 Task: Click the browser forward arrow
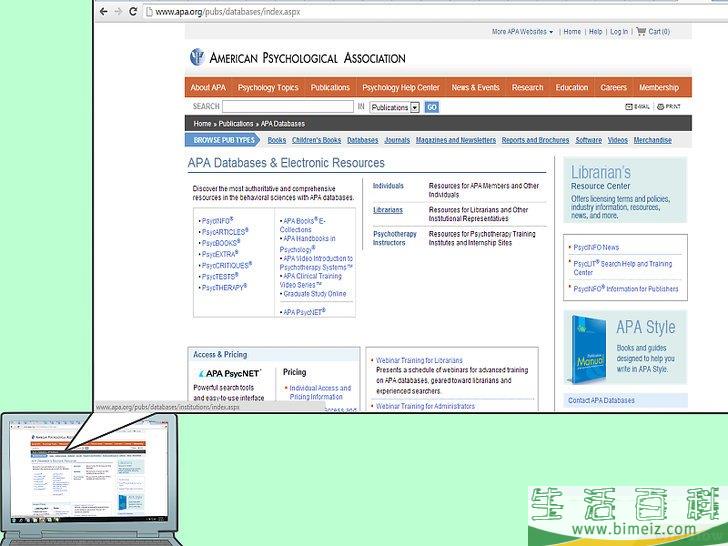[x=118, y=11]
